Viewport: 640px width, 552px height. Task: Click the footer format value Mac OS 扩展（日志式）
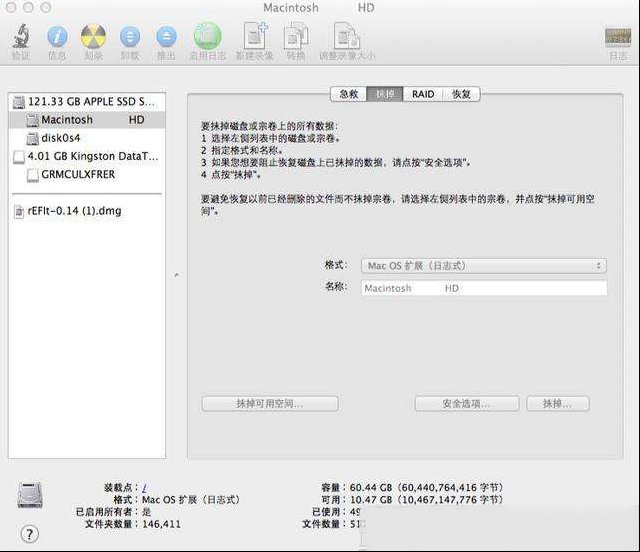(x=191, y=500)
